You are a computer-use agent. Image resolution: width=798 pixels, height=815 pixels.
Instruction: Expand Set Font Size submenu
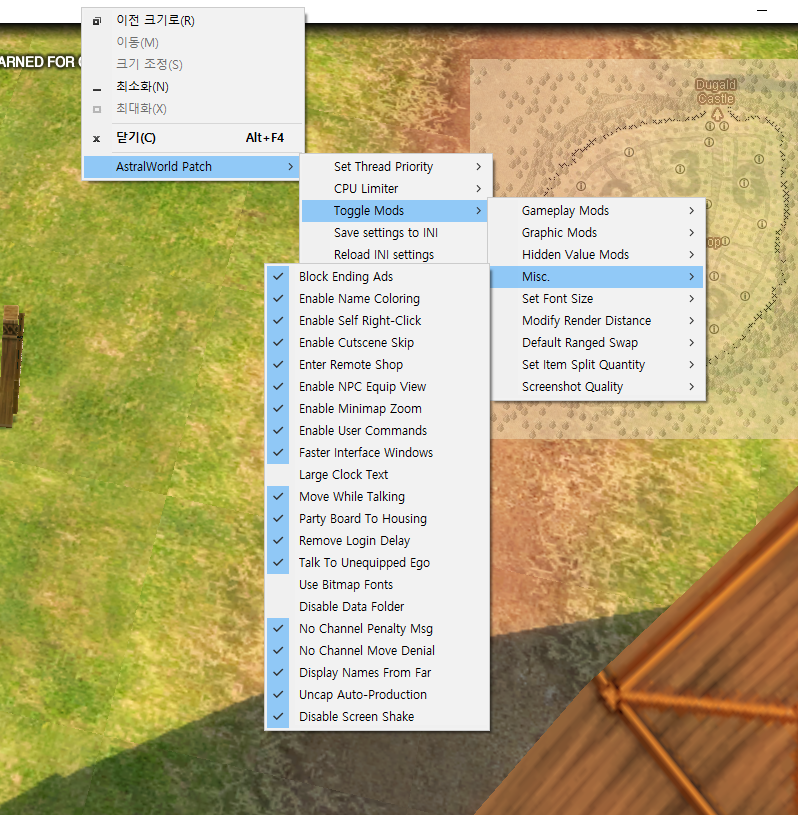pyautogui.click(x=597, y=298)
